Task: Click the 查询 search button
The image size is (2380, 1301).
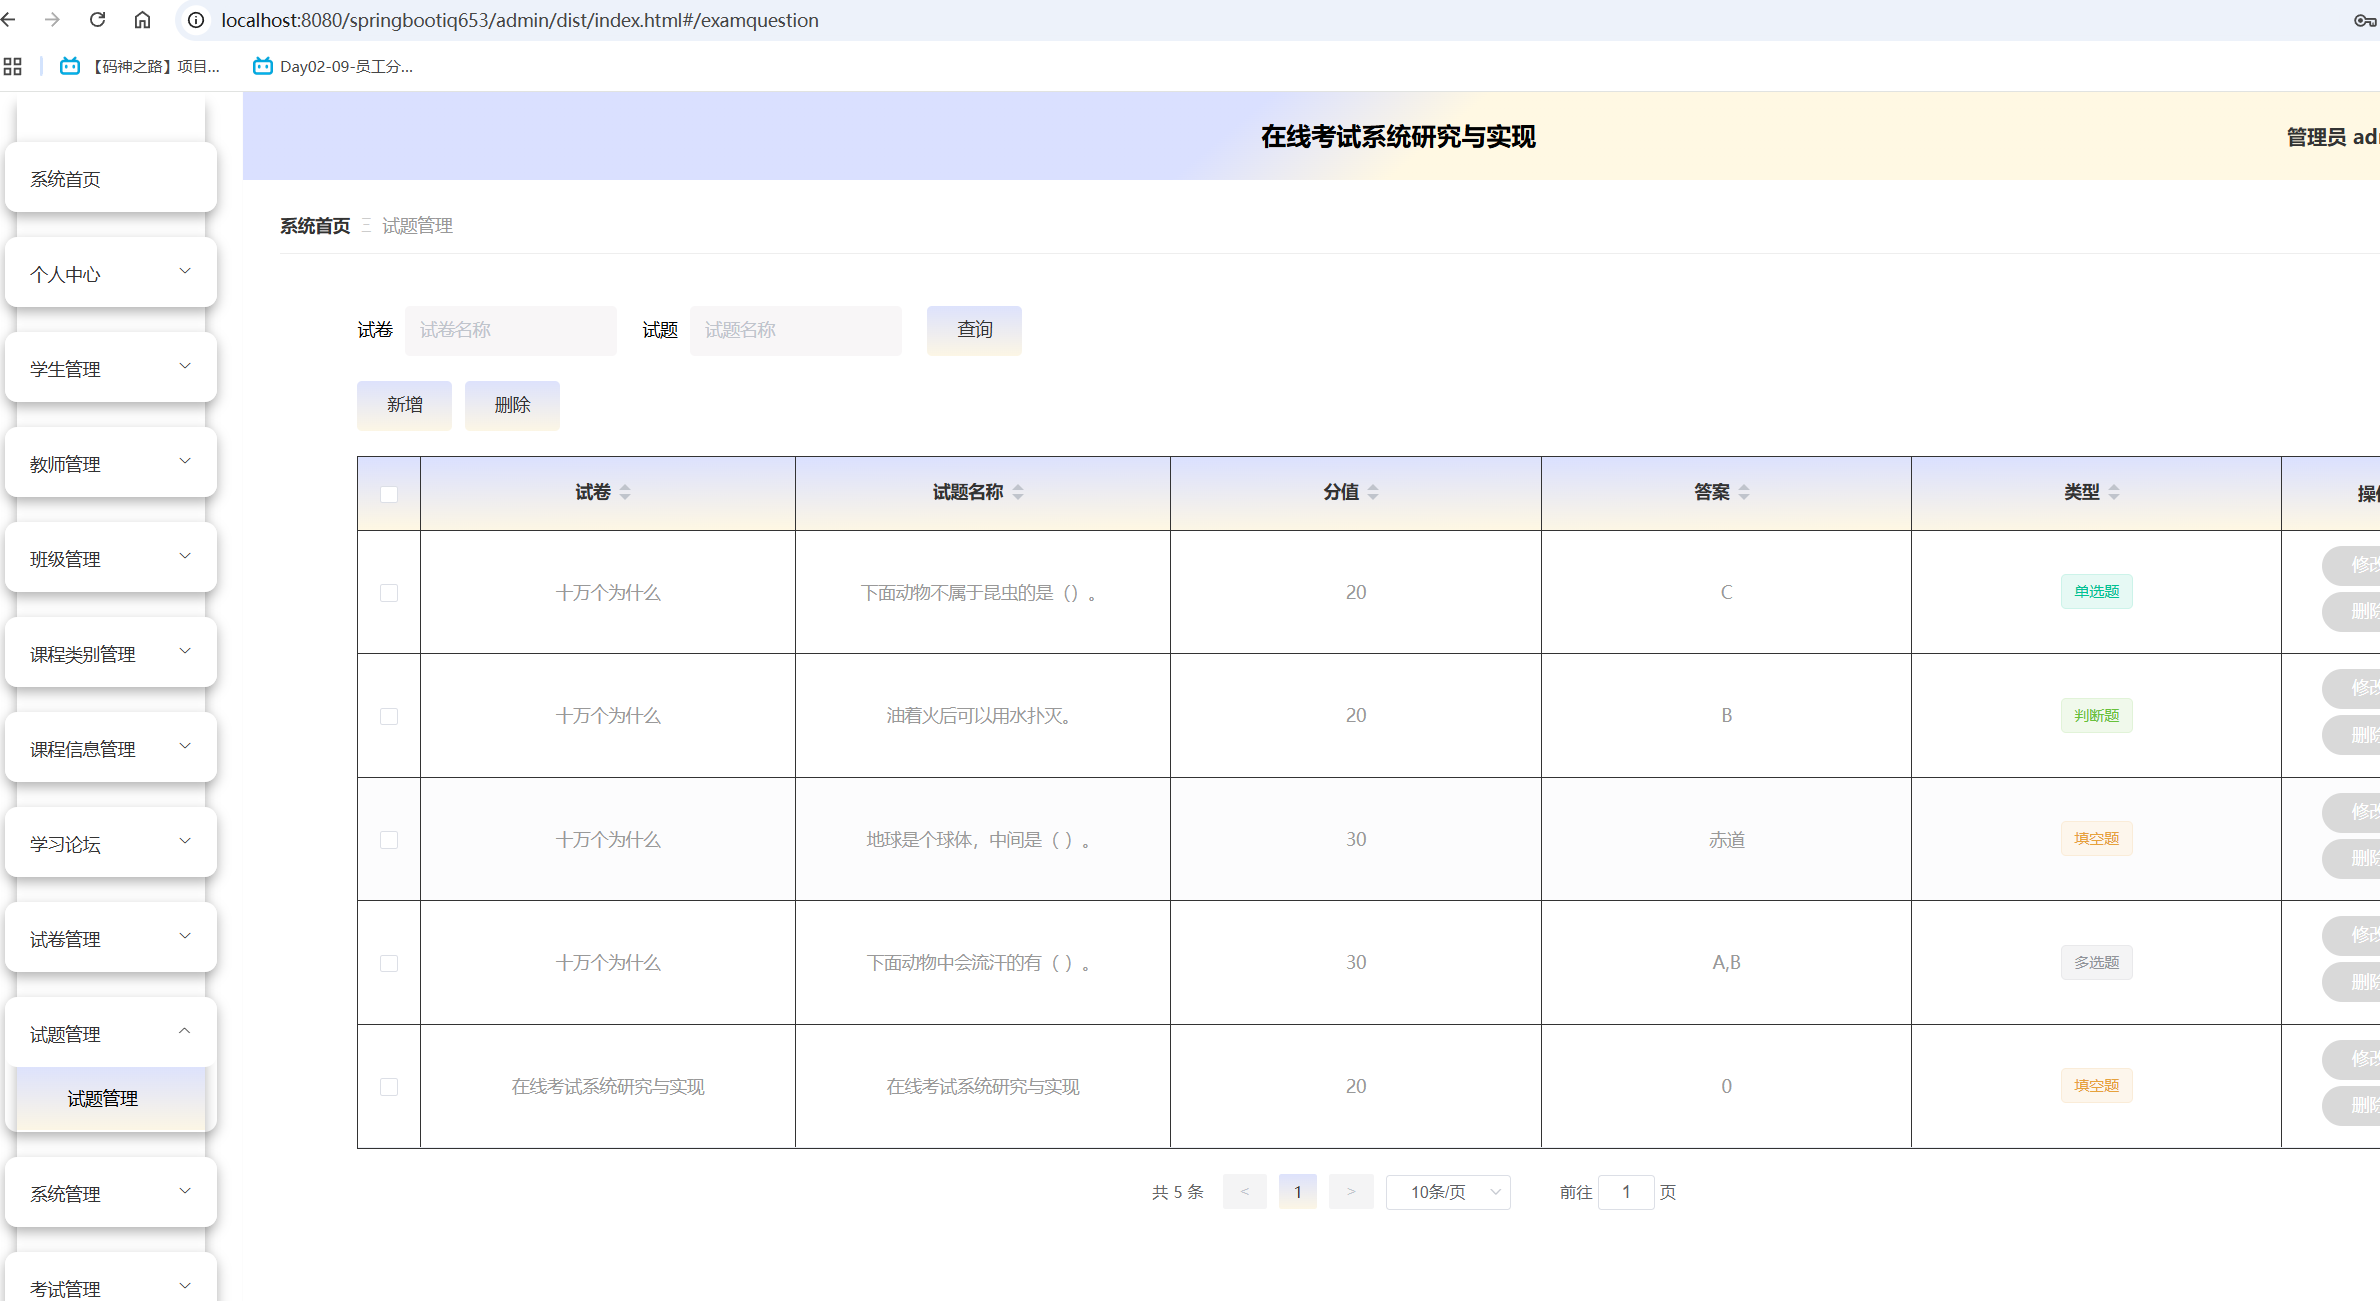Action: (974, 330)
